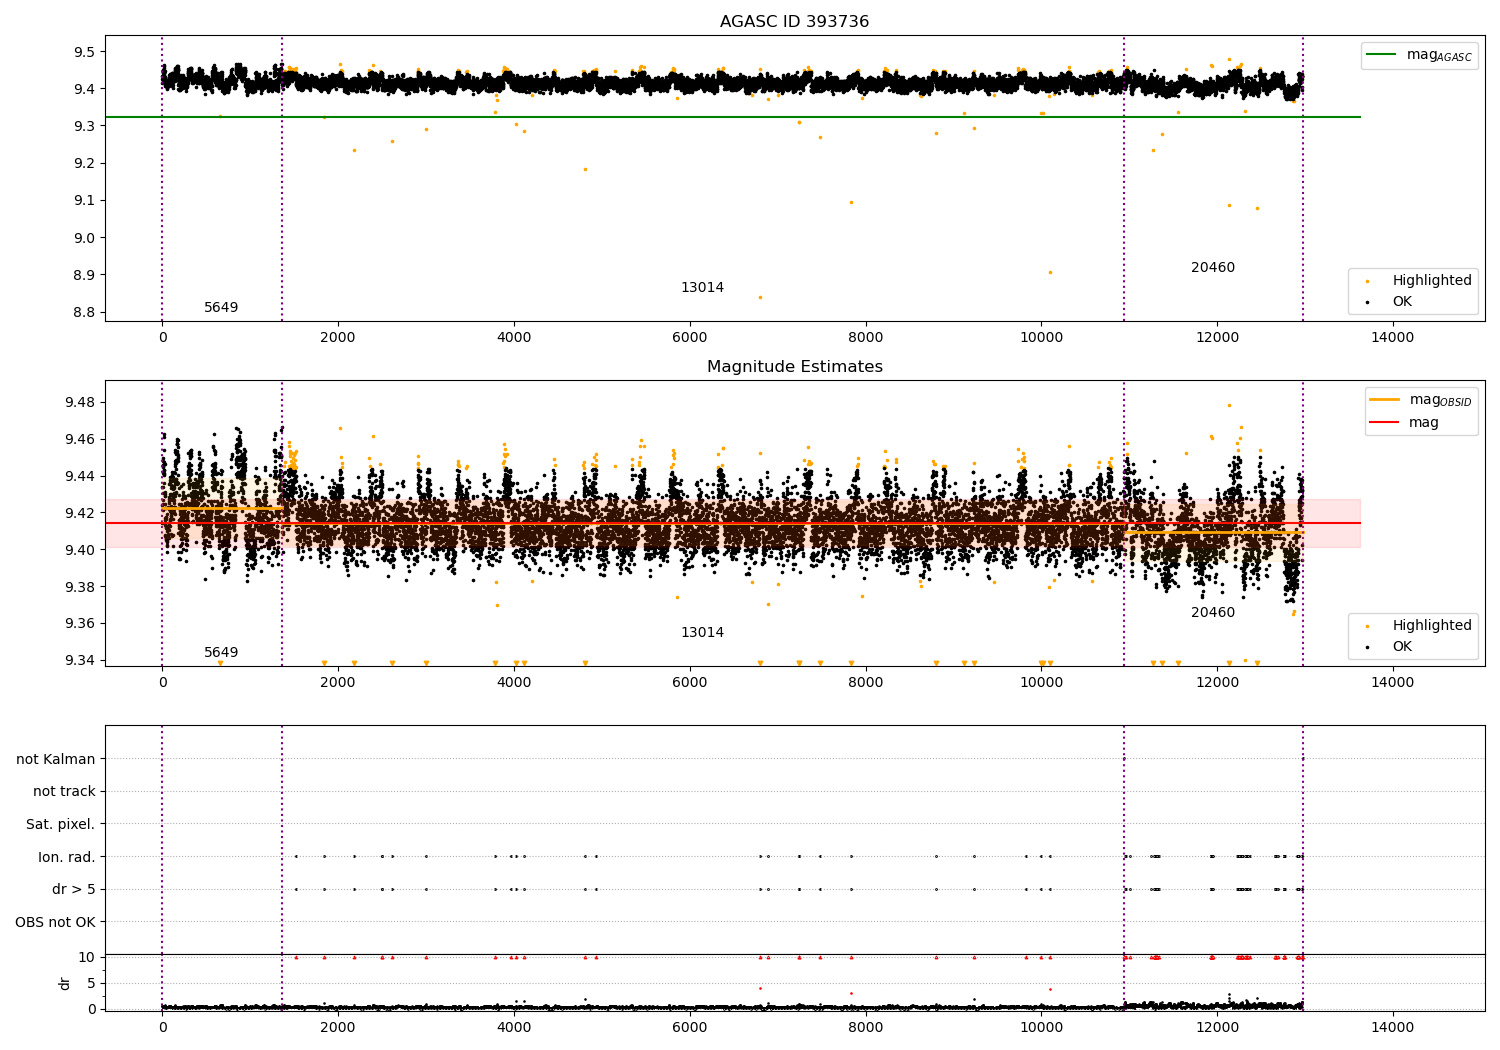Click the "OBS not OK" row label
1500x1050 pixels.
(55, 923)
